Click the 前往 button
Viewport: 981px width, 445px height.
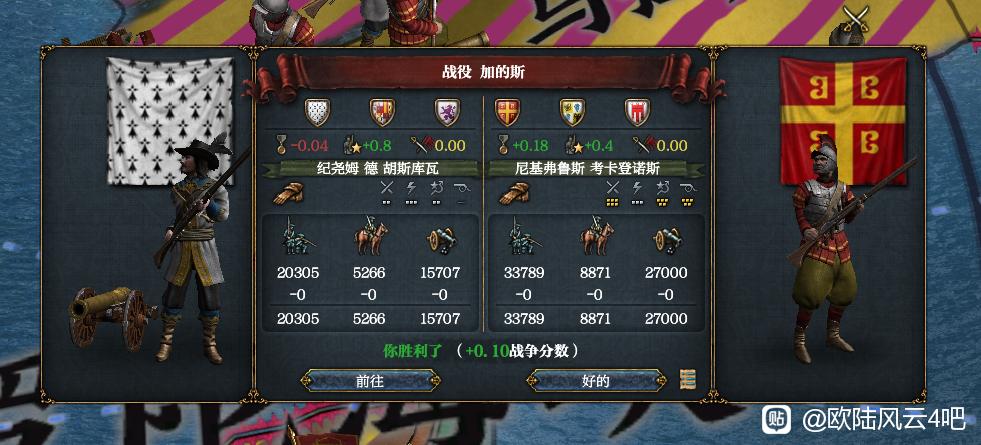pyautogui.click(x=370, y=381)
